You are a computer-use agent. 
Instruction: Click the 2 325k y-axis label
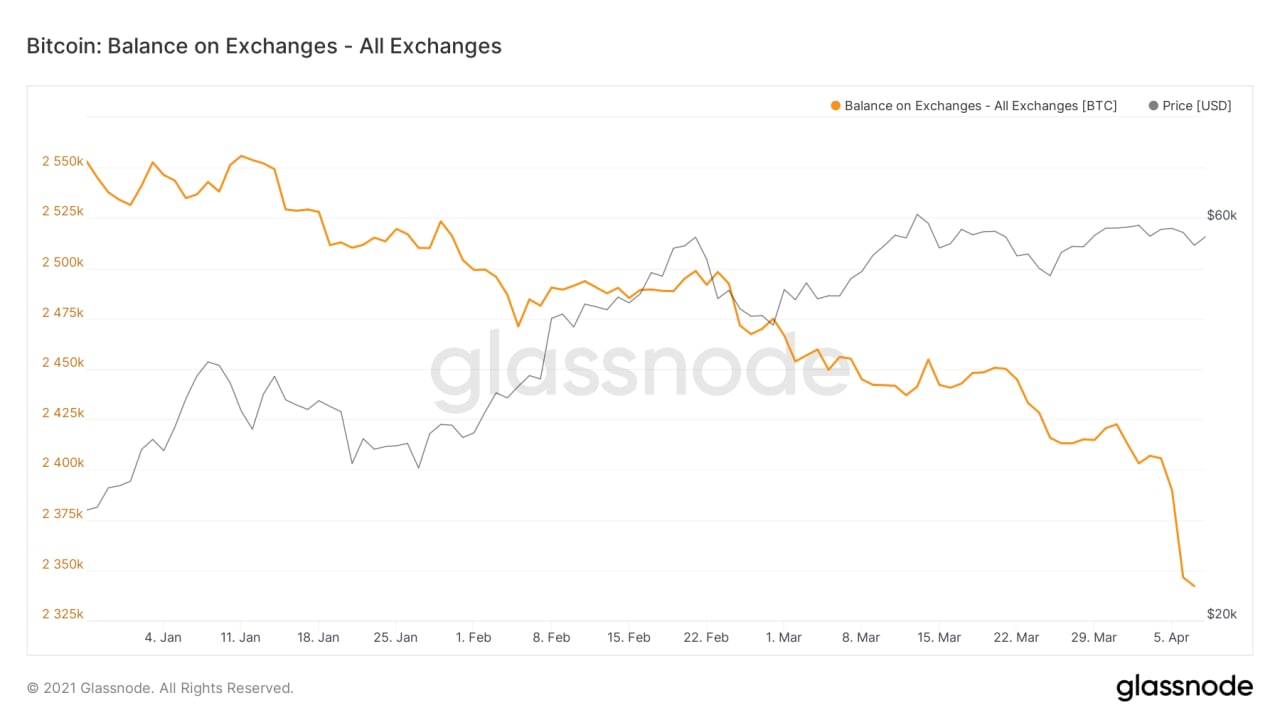[x=62, y=614]
